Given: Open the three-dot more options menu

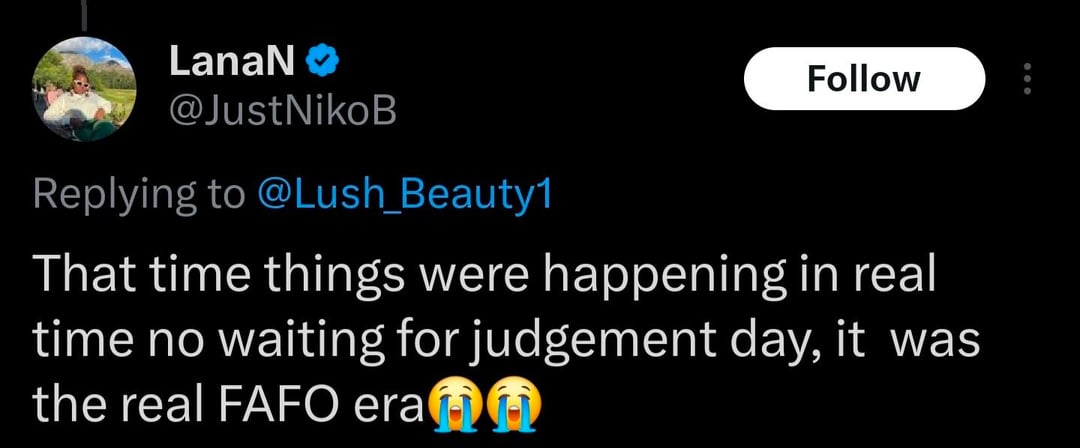Looking at the screenshot, I should pyautogui.click(x=1022, y=78).
